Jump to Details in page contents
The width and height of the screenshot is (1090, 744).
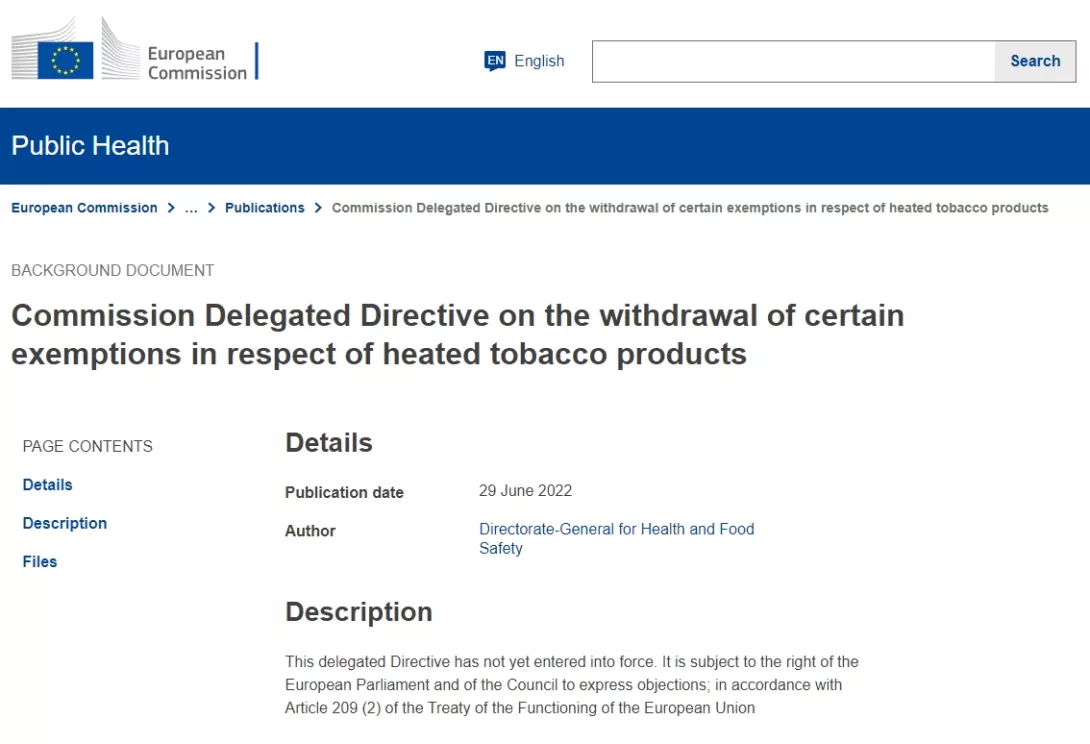(x=47, y=485)
